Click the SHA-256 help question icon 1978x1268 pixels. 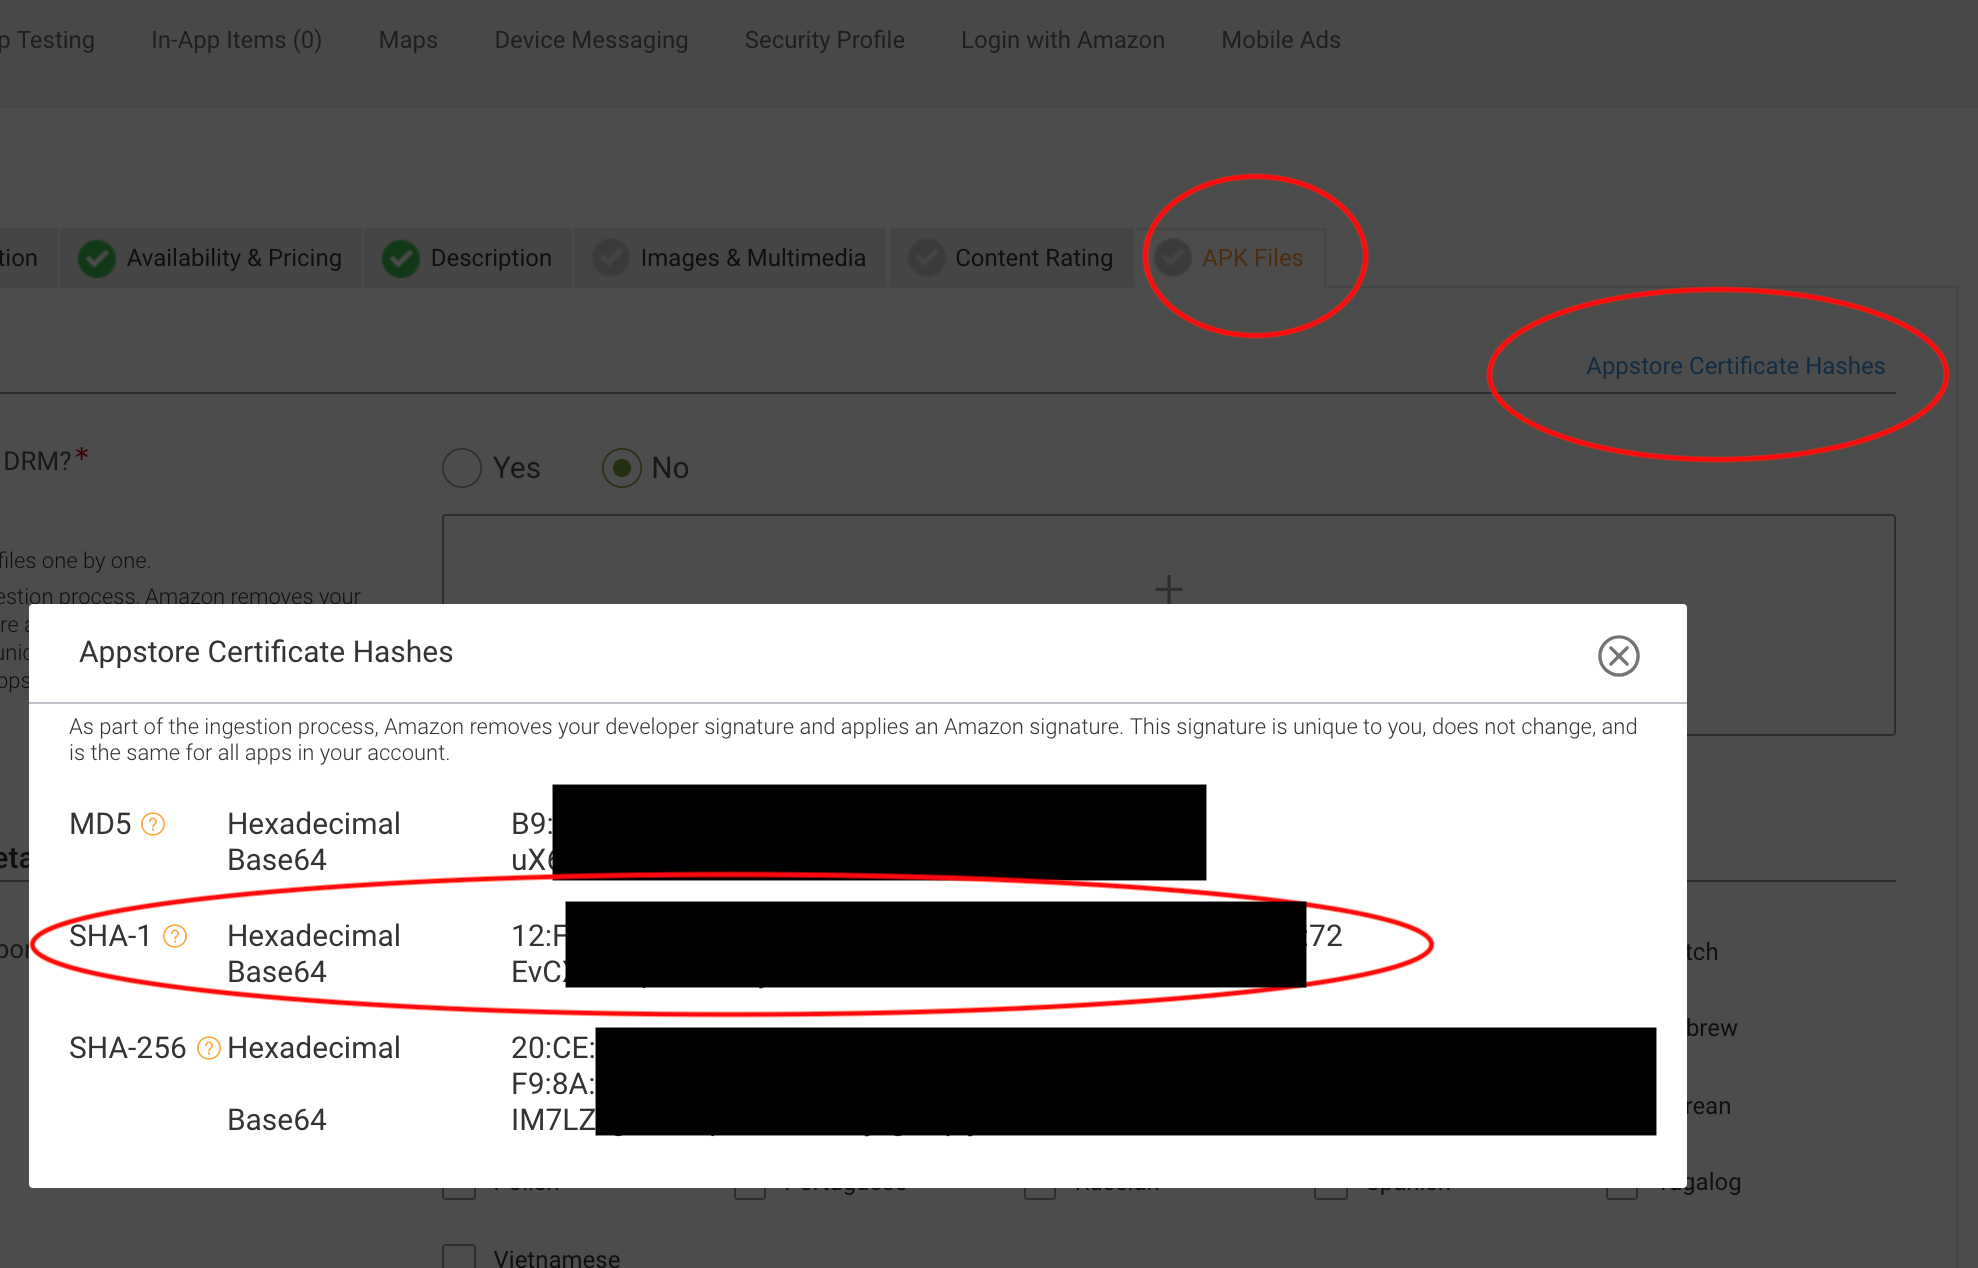coord(208,1048)
